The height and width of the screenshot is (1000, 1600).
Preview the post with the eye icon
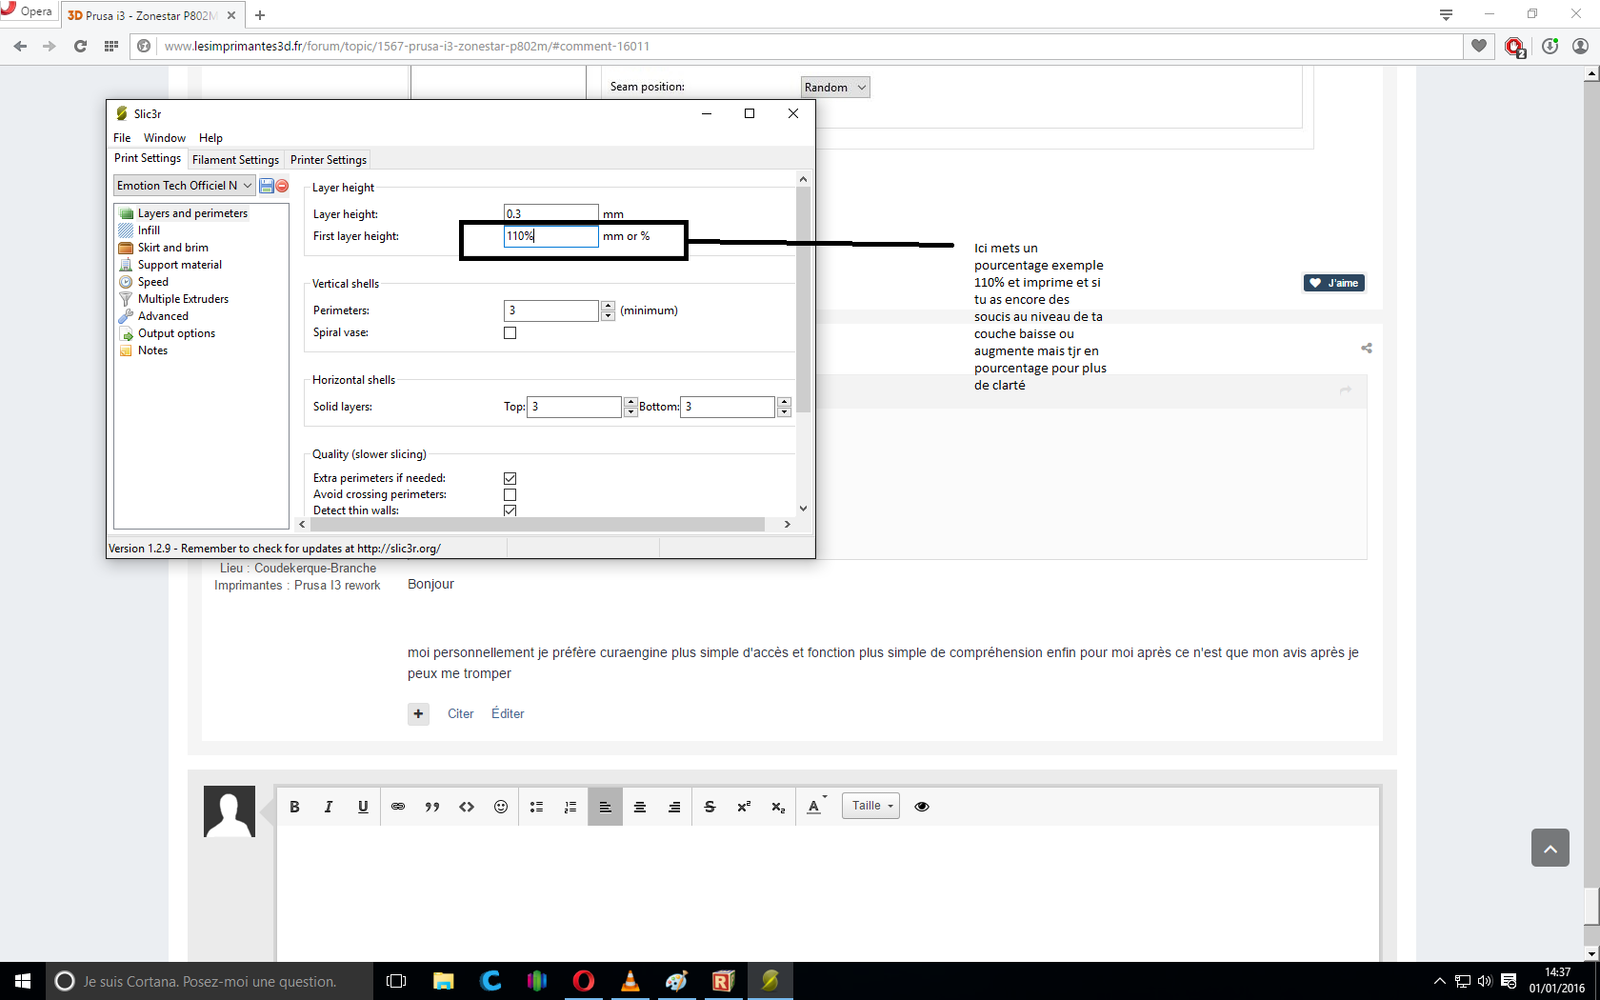(922, 806)
